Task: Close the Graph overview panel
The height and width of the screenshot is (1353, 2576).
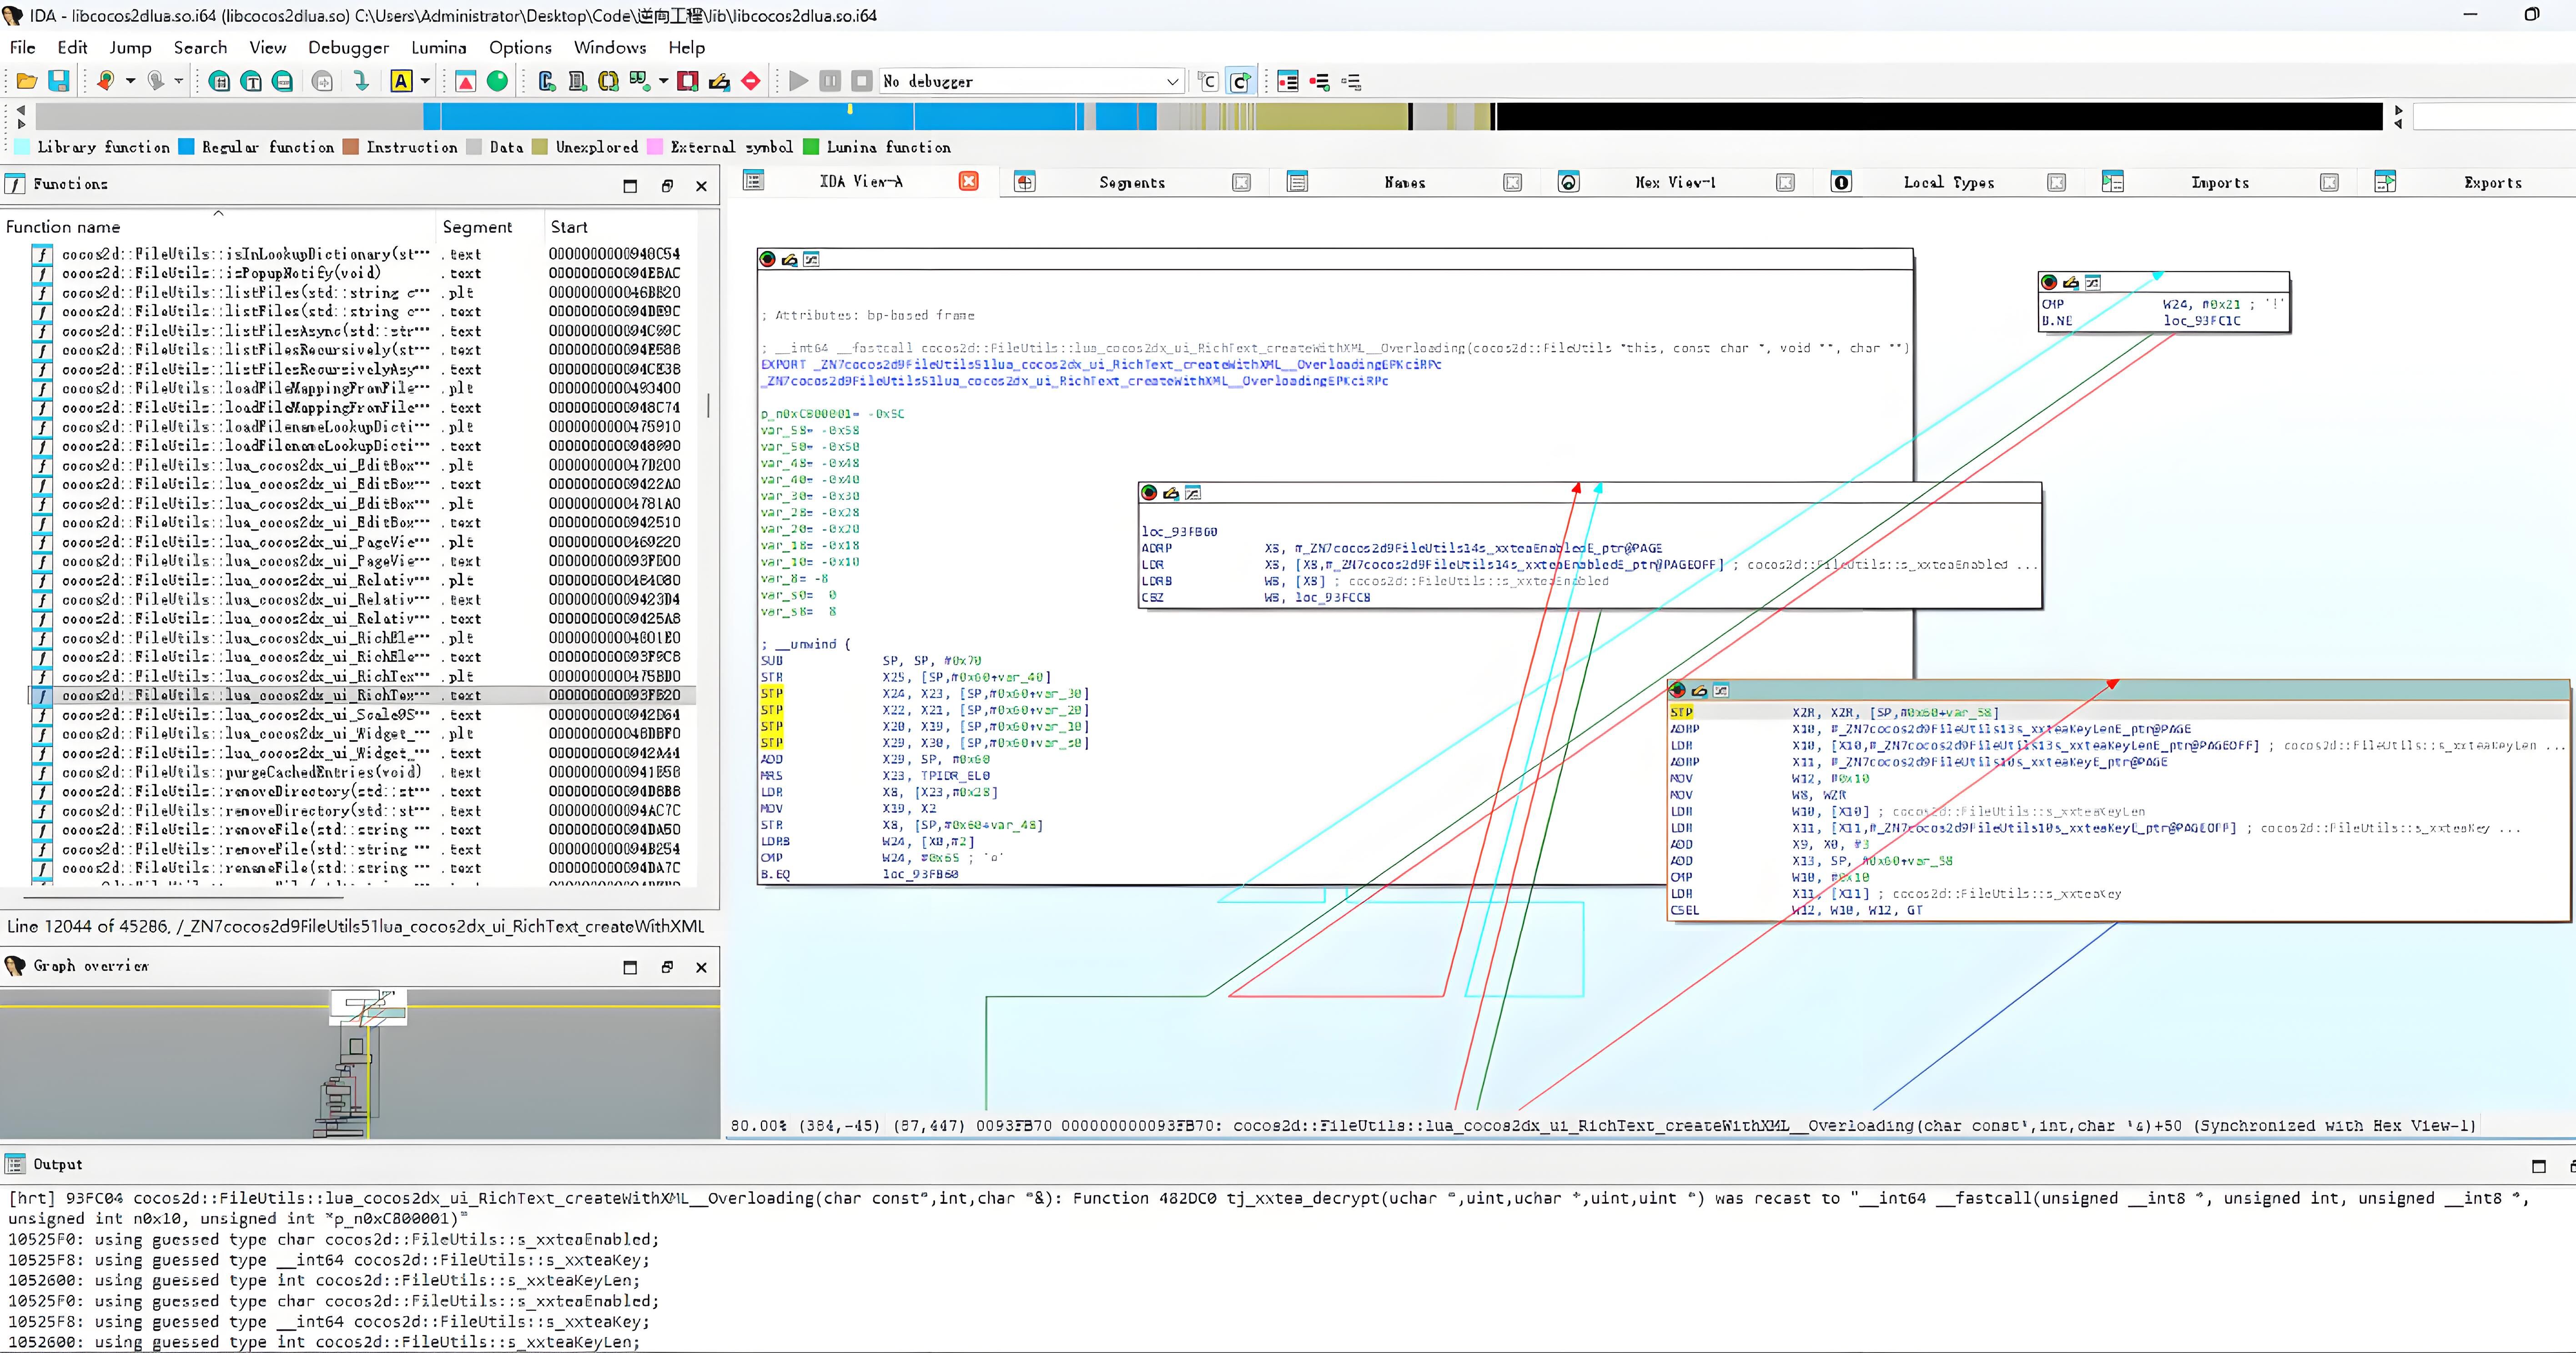Action: [701, 967]
